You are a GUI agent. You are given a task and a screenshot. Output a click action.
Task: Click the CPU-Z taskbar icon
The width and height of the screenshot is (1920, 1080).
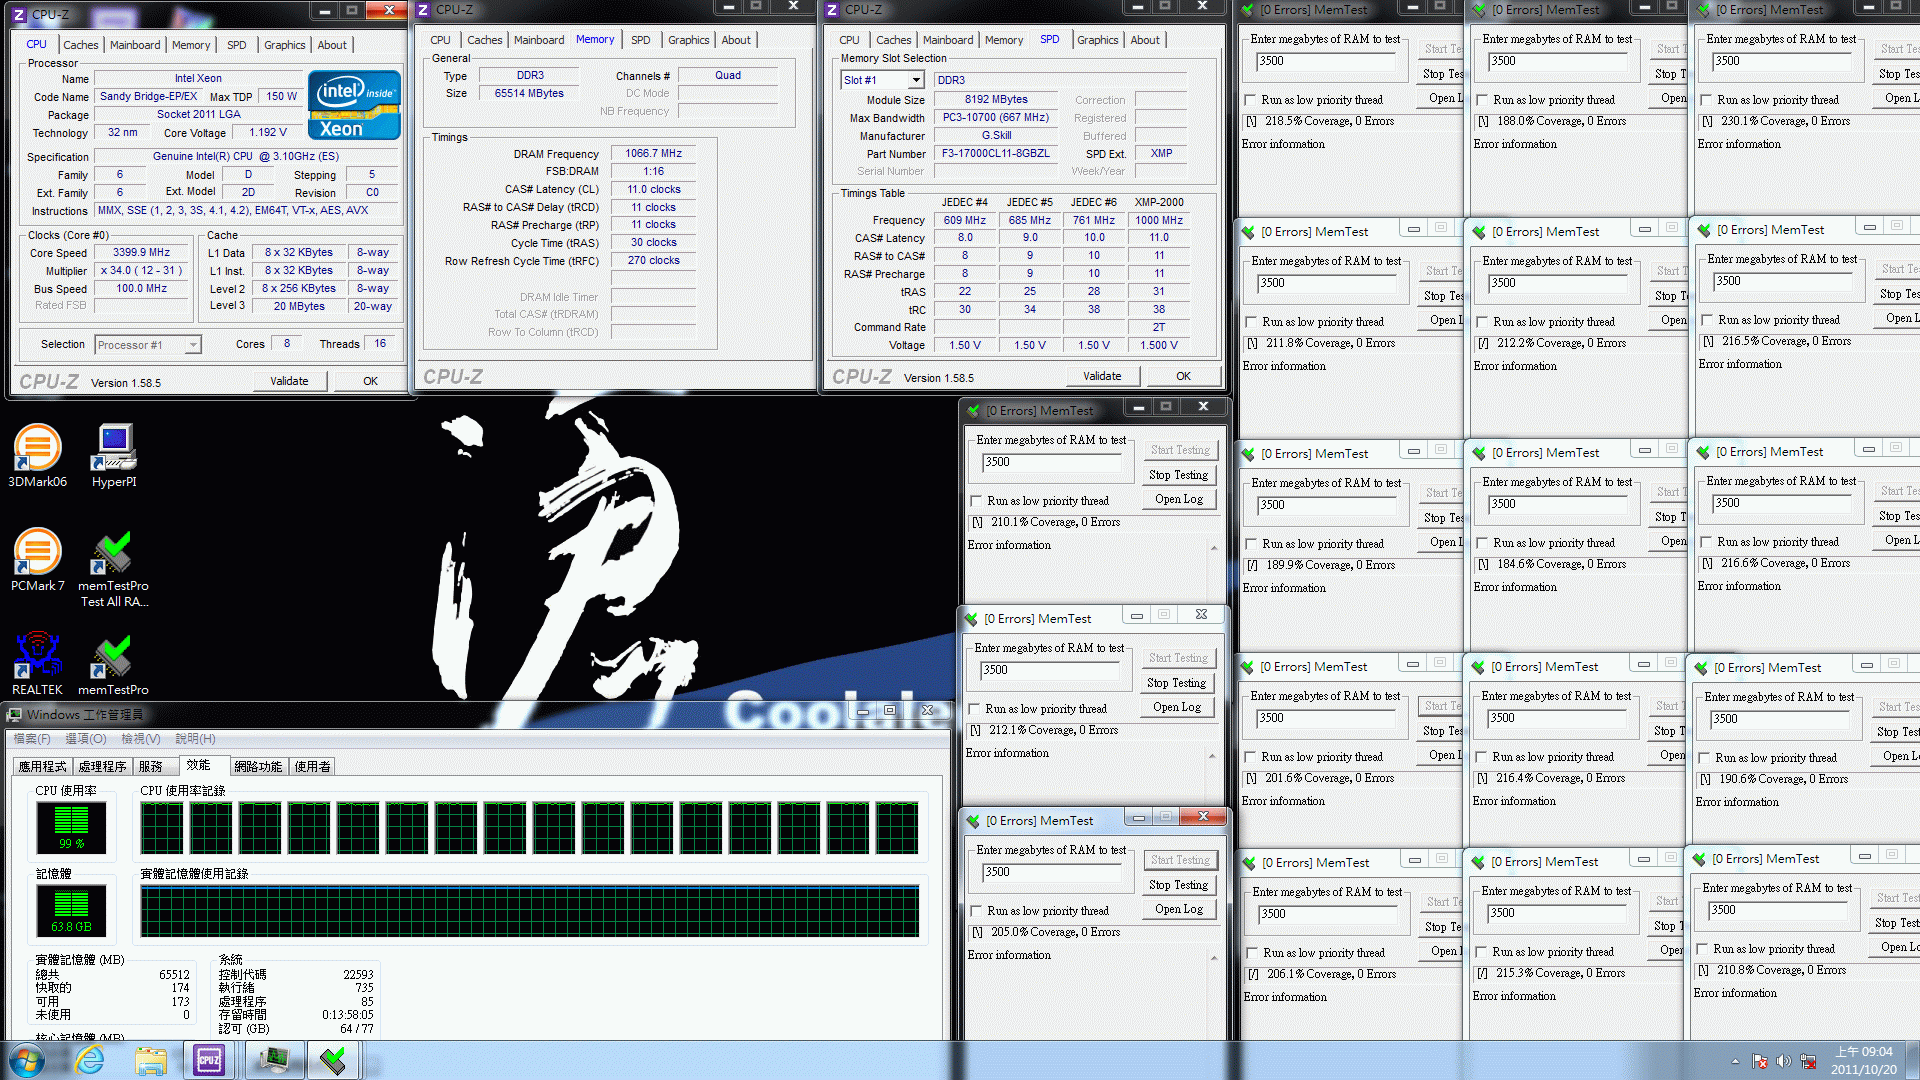tap(209, 1060)
